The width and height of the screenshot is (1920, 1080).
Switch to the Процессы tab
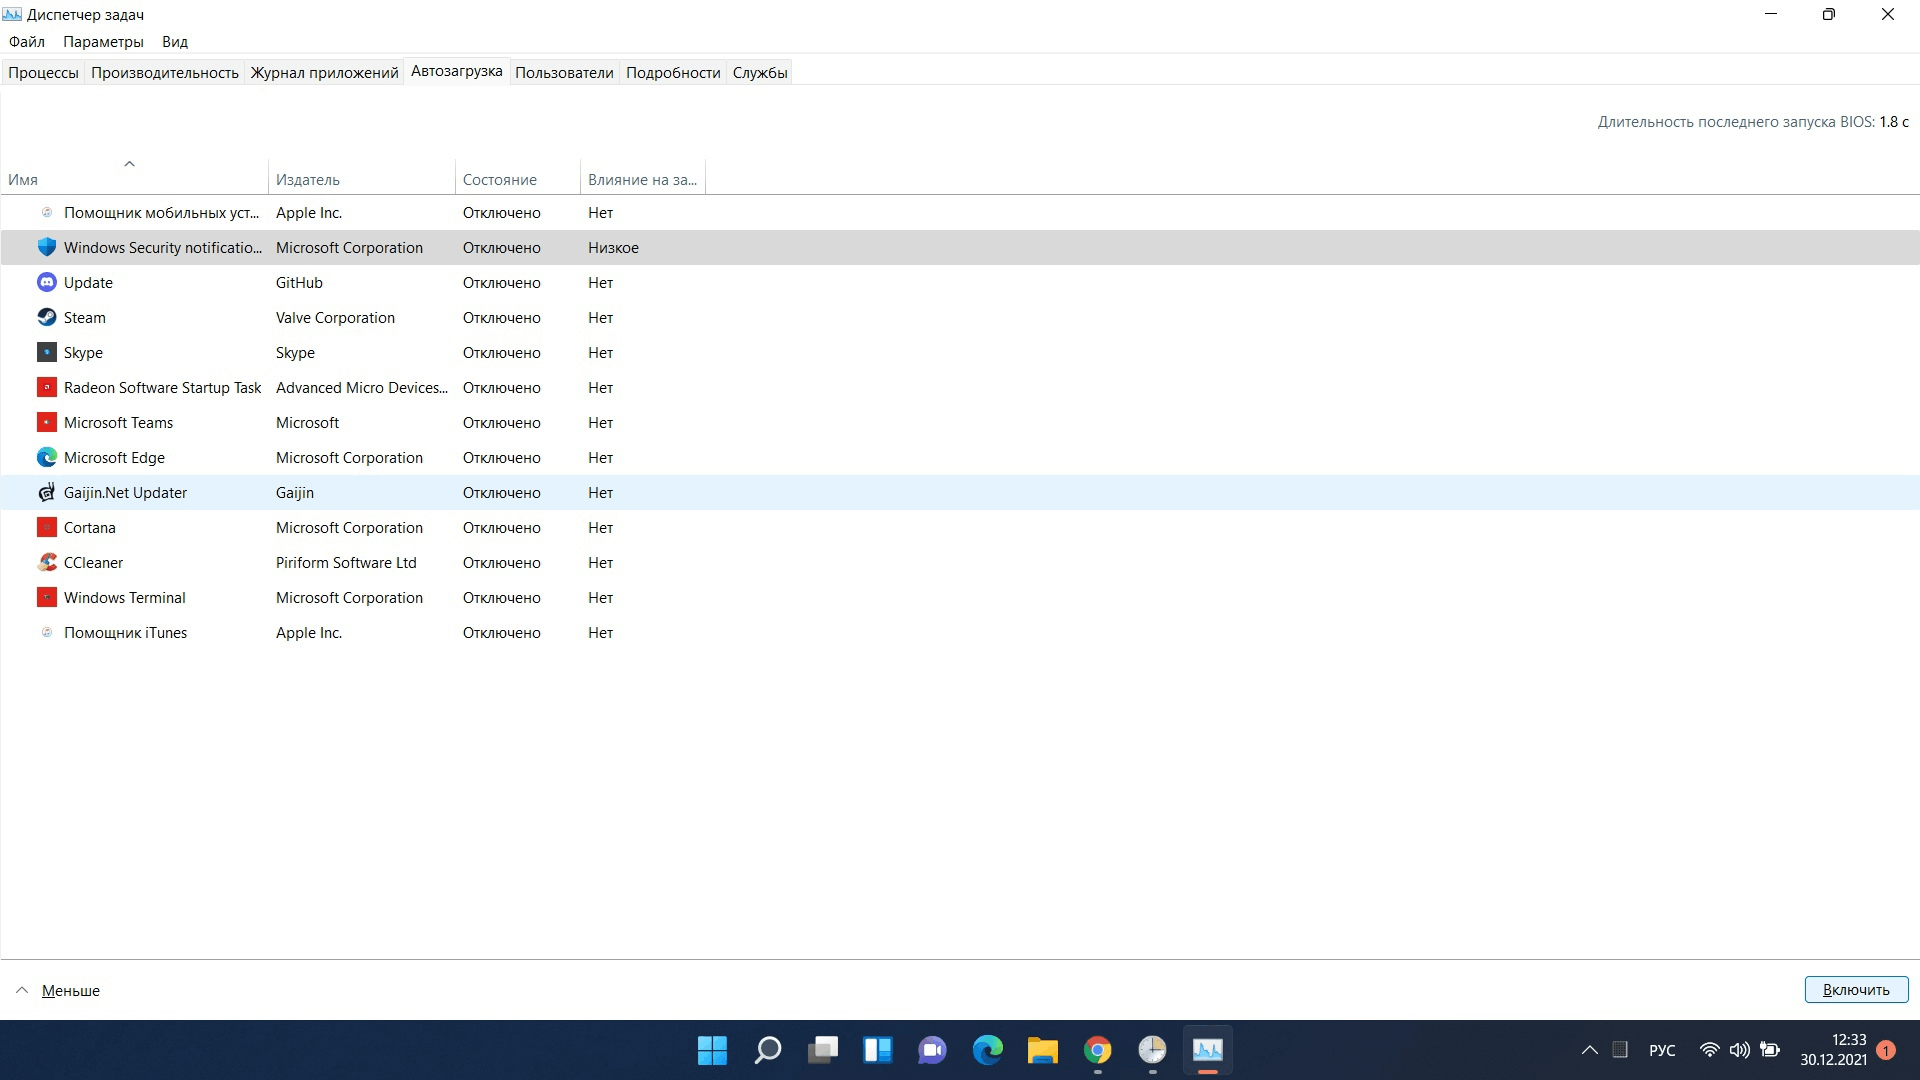coord(43,72)
